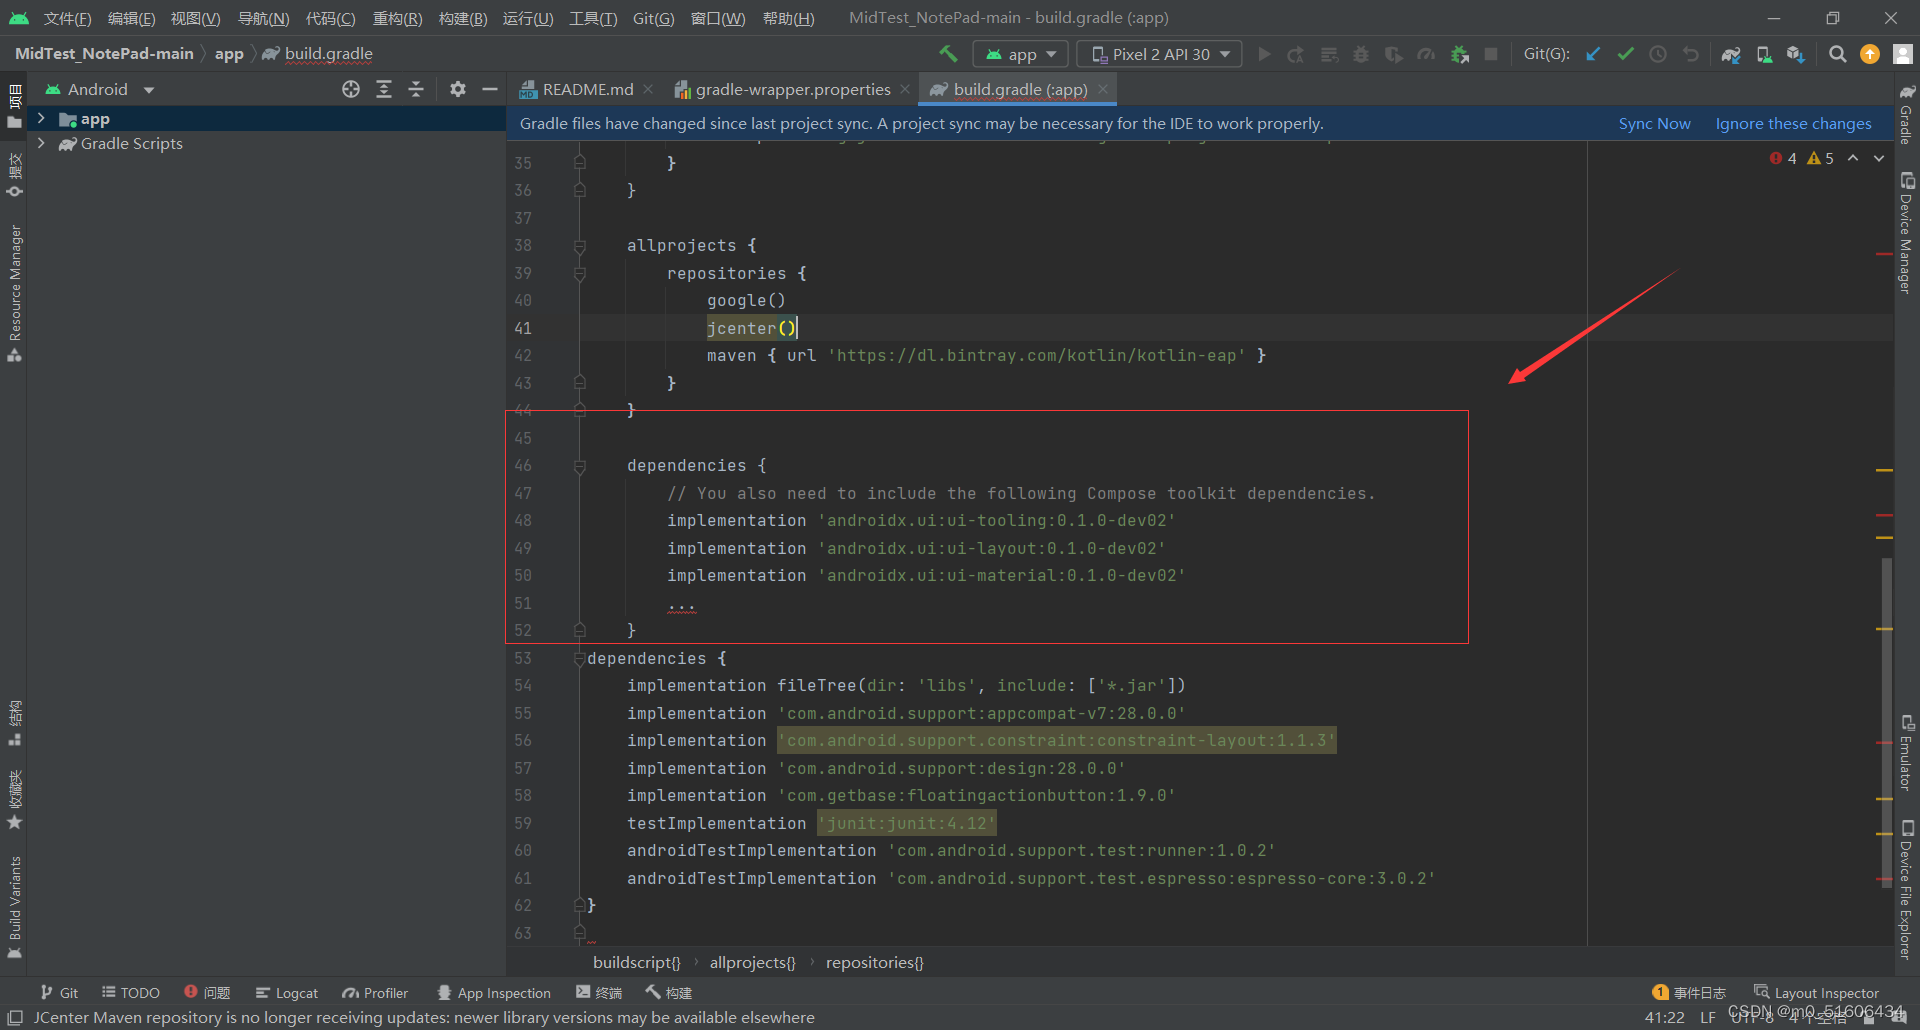Go to the previous highlighted error arrow

[x=1853, y=158]
